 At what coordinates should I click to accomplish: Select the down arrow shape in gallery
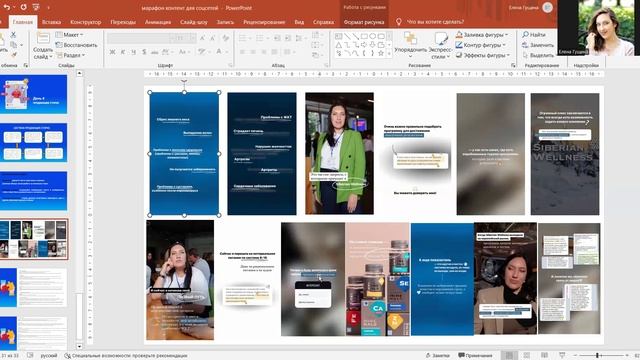coord(372,44)
